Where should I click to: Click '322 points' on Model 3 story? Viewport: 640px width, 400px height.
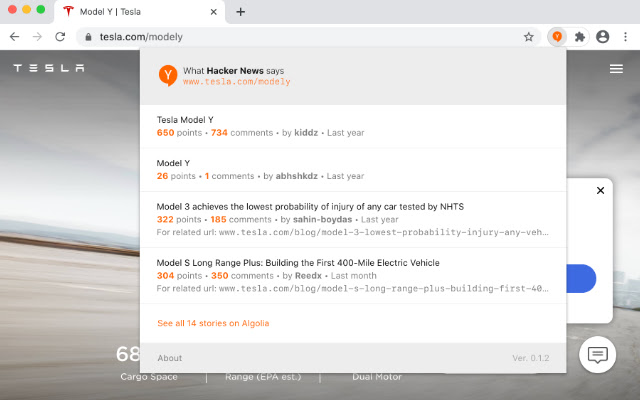coord(179,219)
